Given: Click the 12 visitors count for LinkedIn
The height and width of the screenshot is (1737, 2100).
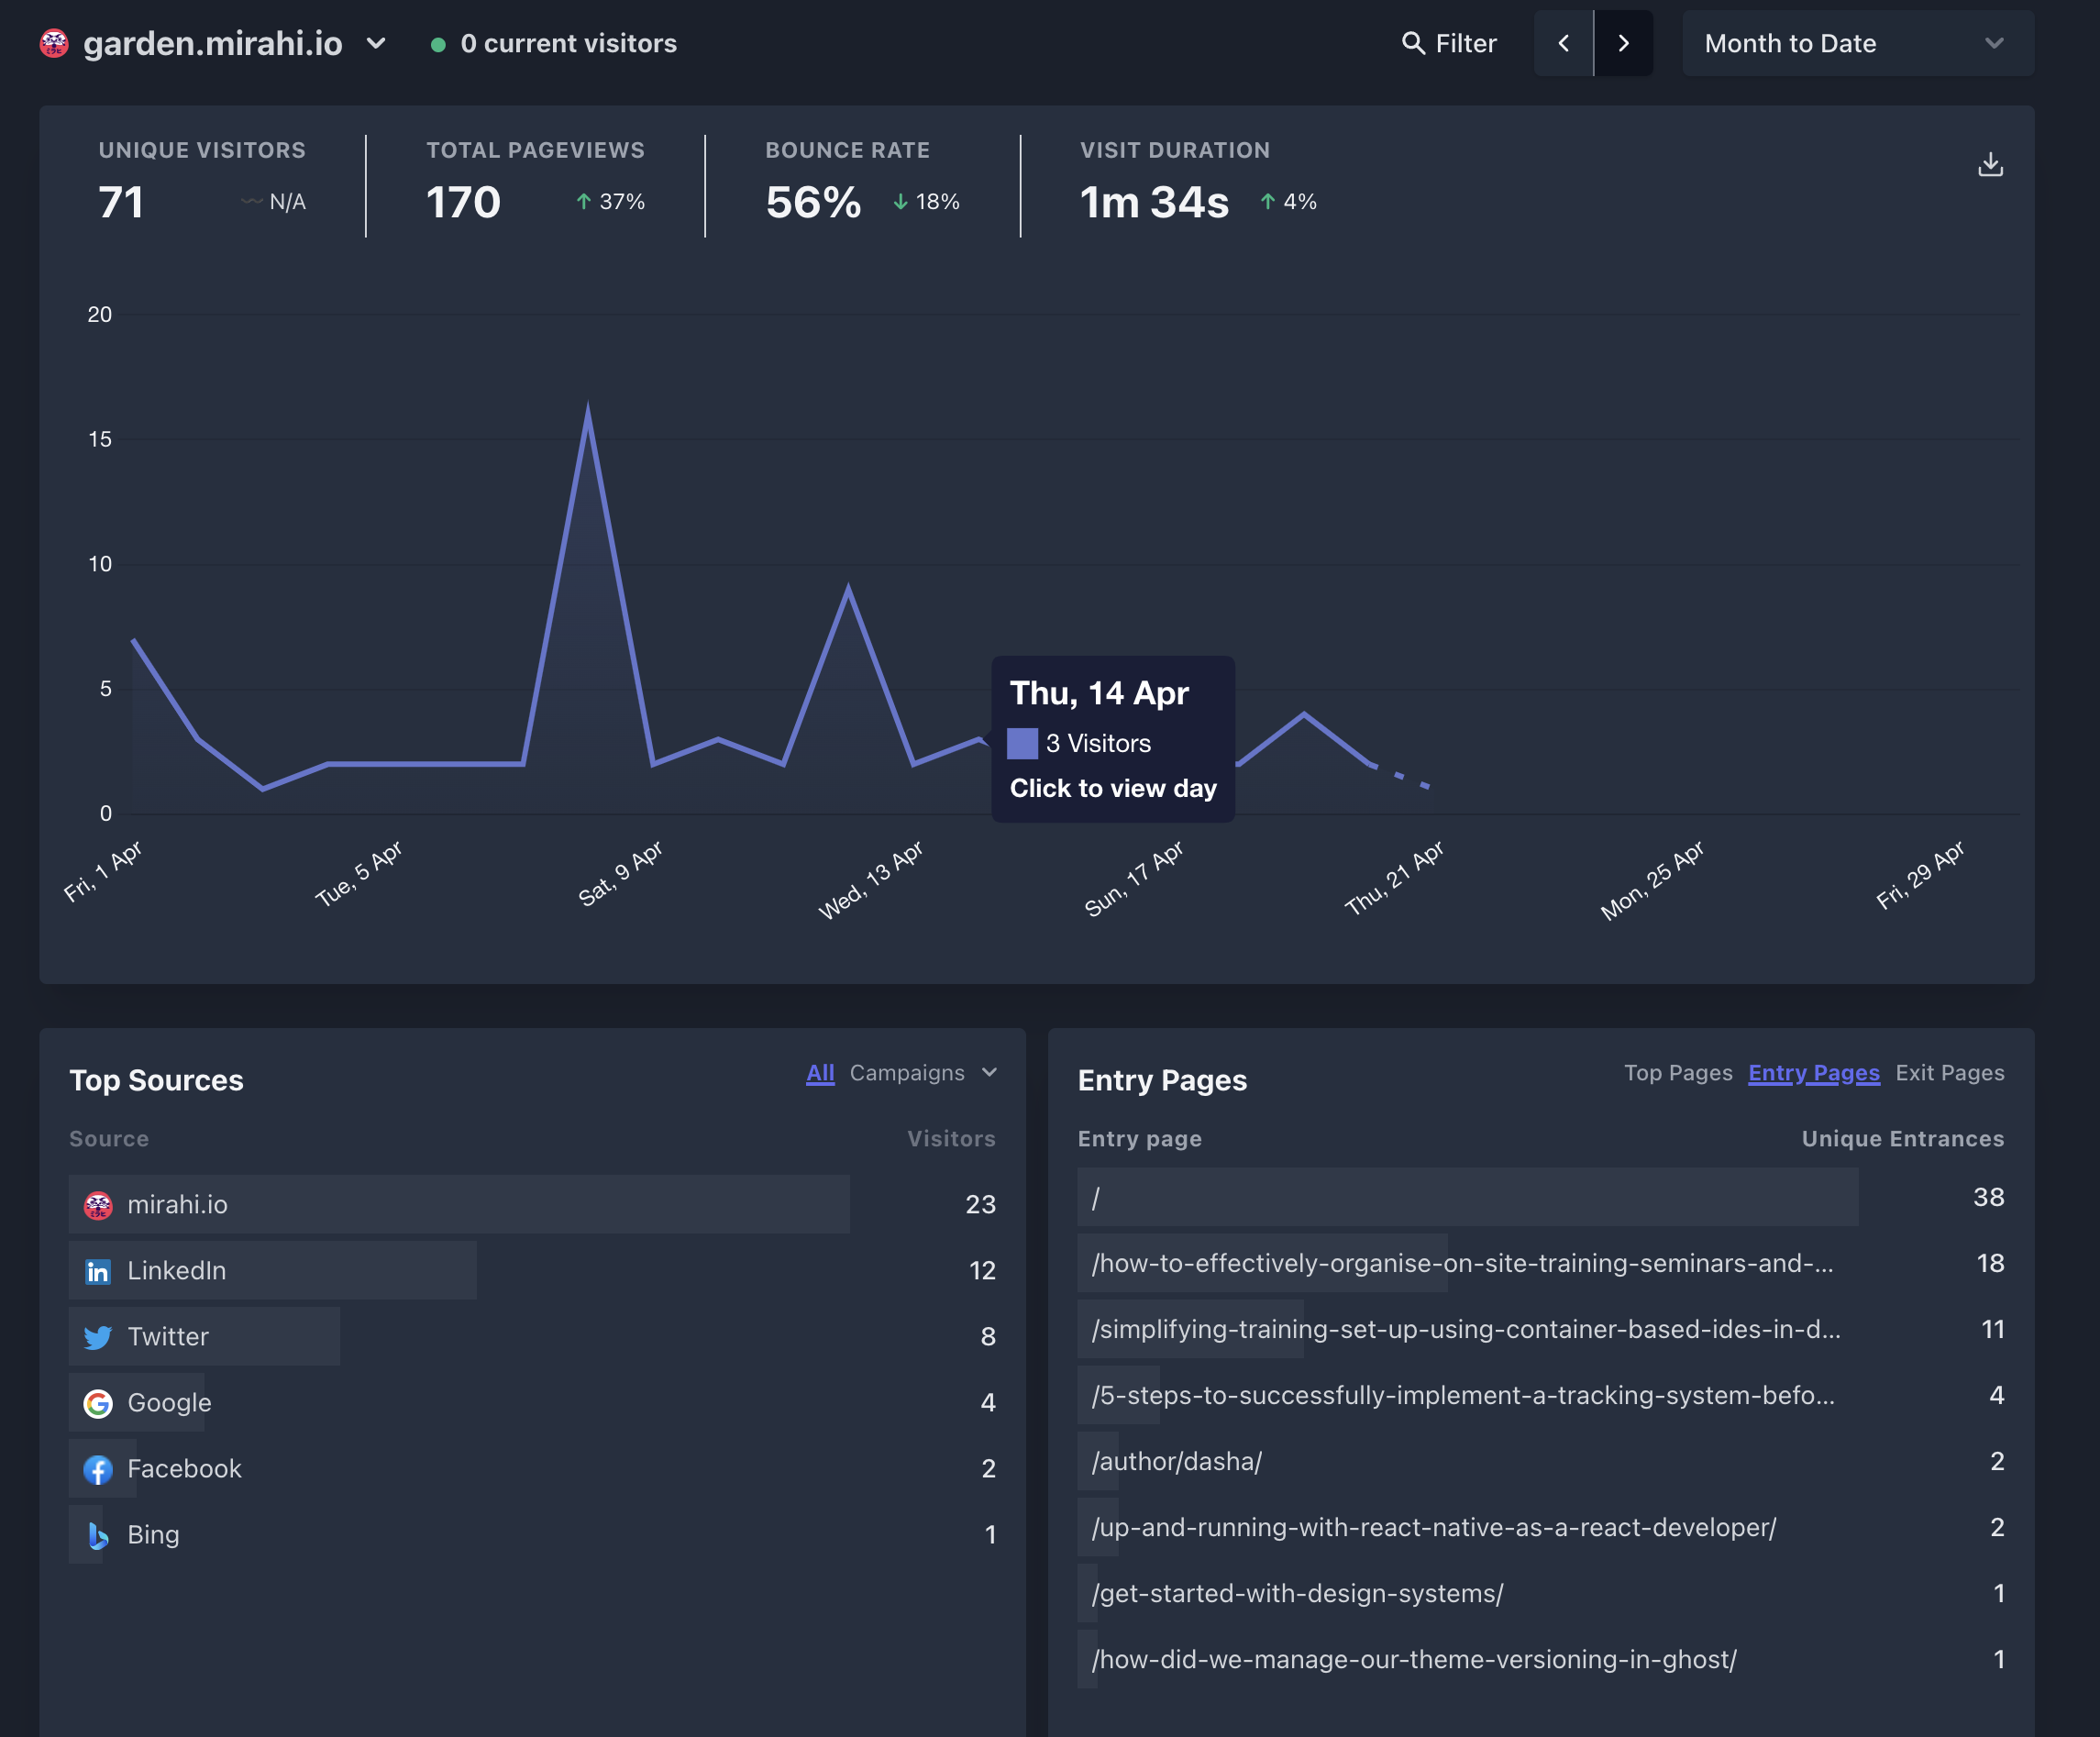Looking at the screenshot, I should (982, 1271).
